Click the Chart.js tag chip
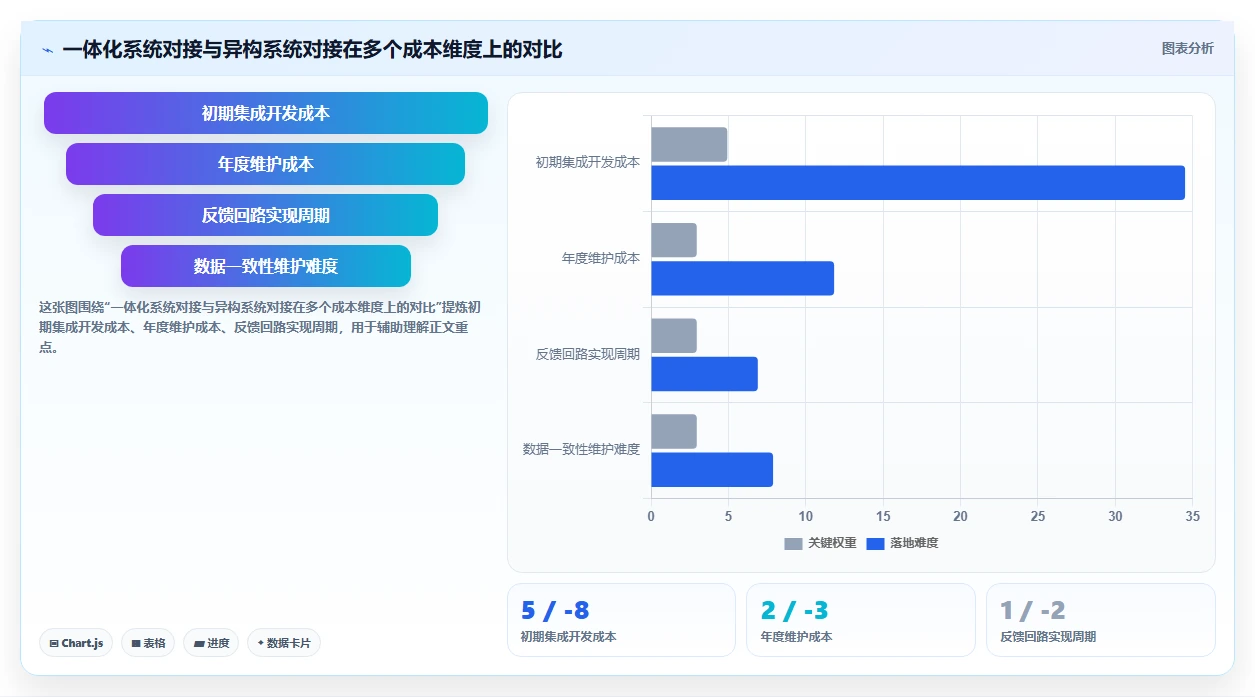1255x697 pixels. (x=76, y=643)
